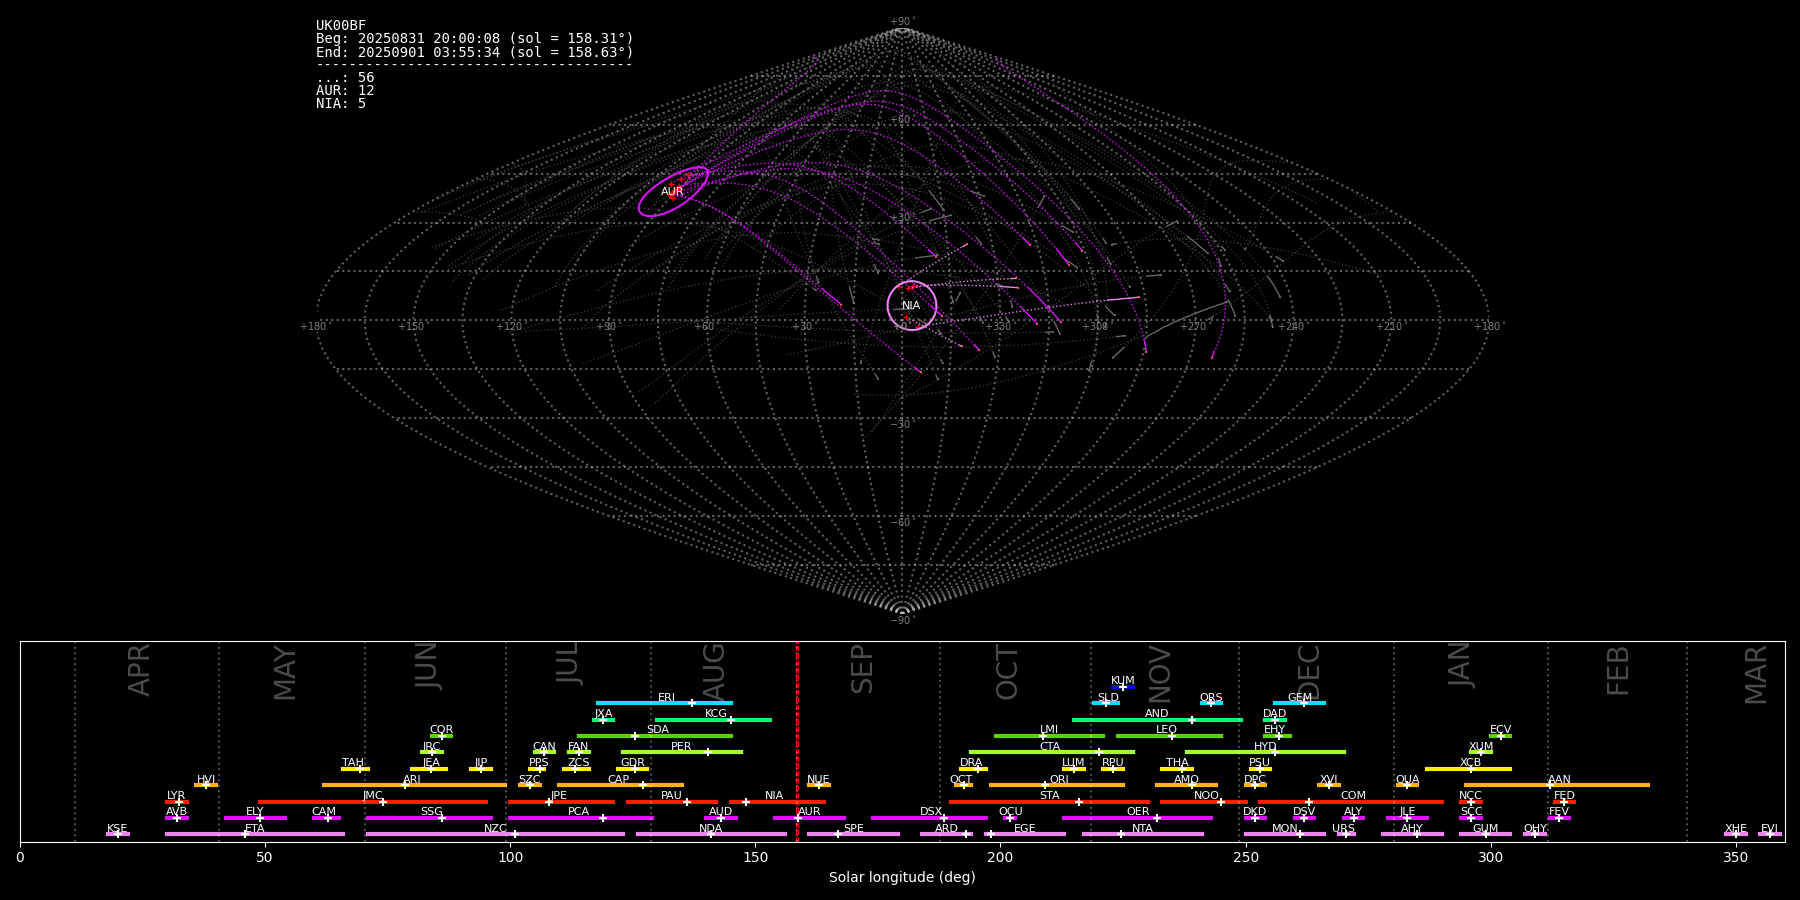1800x900 pixels.
Task: Click the OCT month label
Action: [x=1008, y=672]
